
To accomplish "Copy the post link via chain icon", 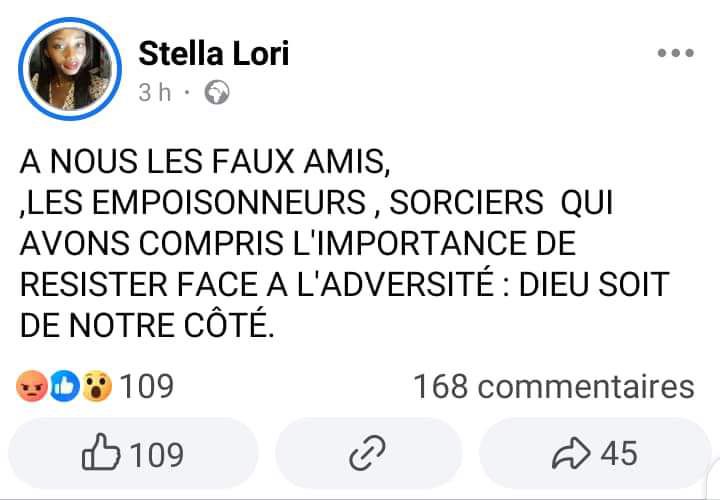I will [x=361, y=455].
